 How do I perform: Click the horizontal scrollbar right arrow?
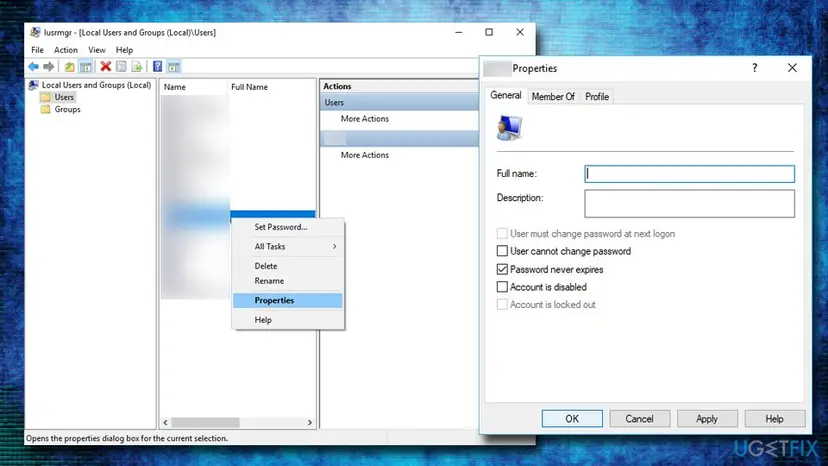[309, 423]
